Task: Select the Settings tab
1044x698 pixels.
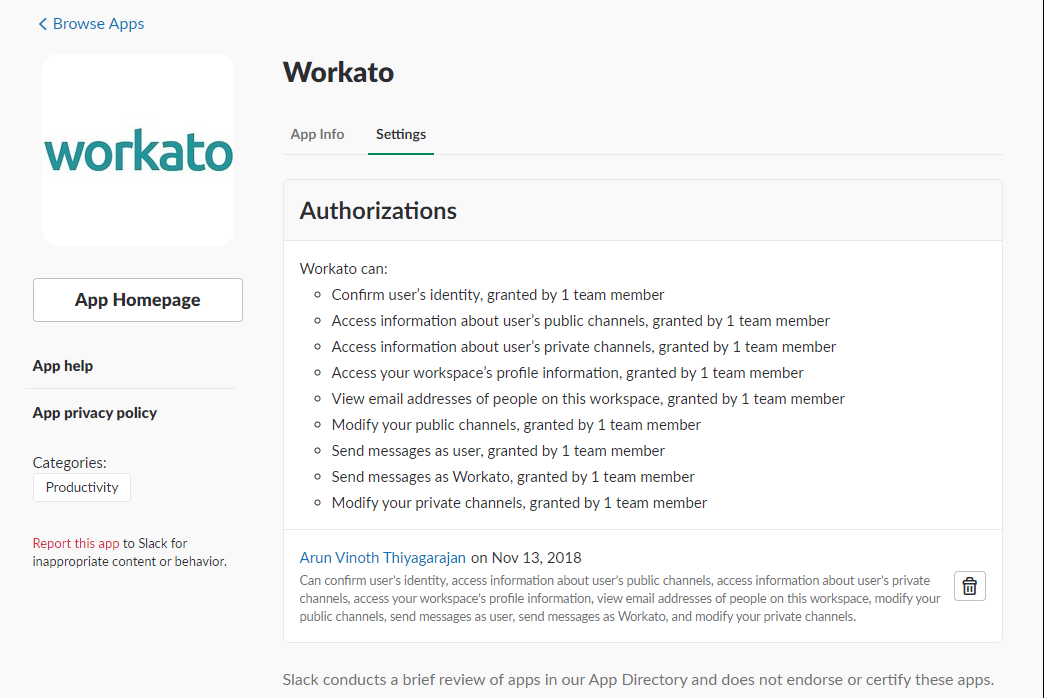Action: [401, 134]
